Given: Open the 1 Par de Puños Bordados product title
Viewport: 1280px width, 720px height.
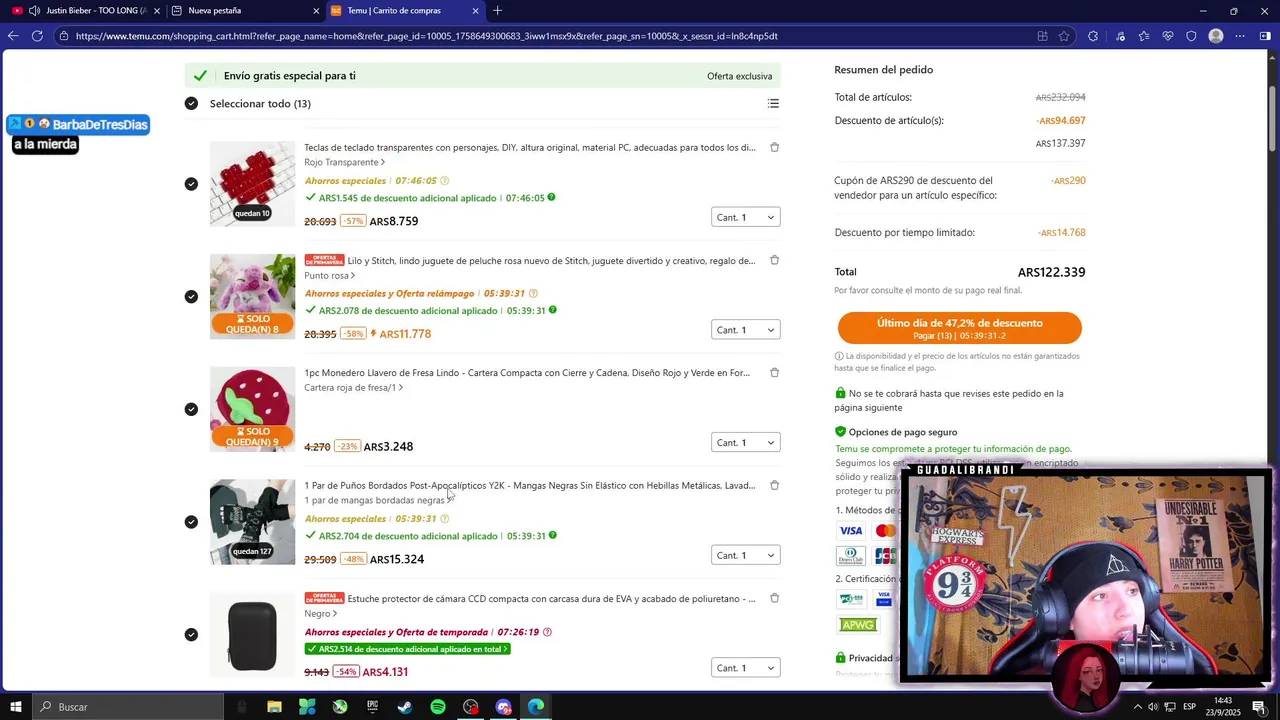Looking at the screenshot, I should click(530, 486).
